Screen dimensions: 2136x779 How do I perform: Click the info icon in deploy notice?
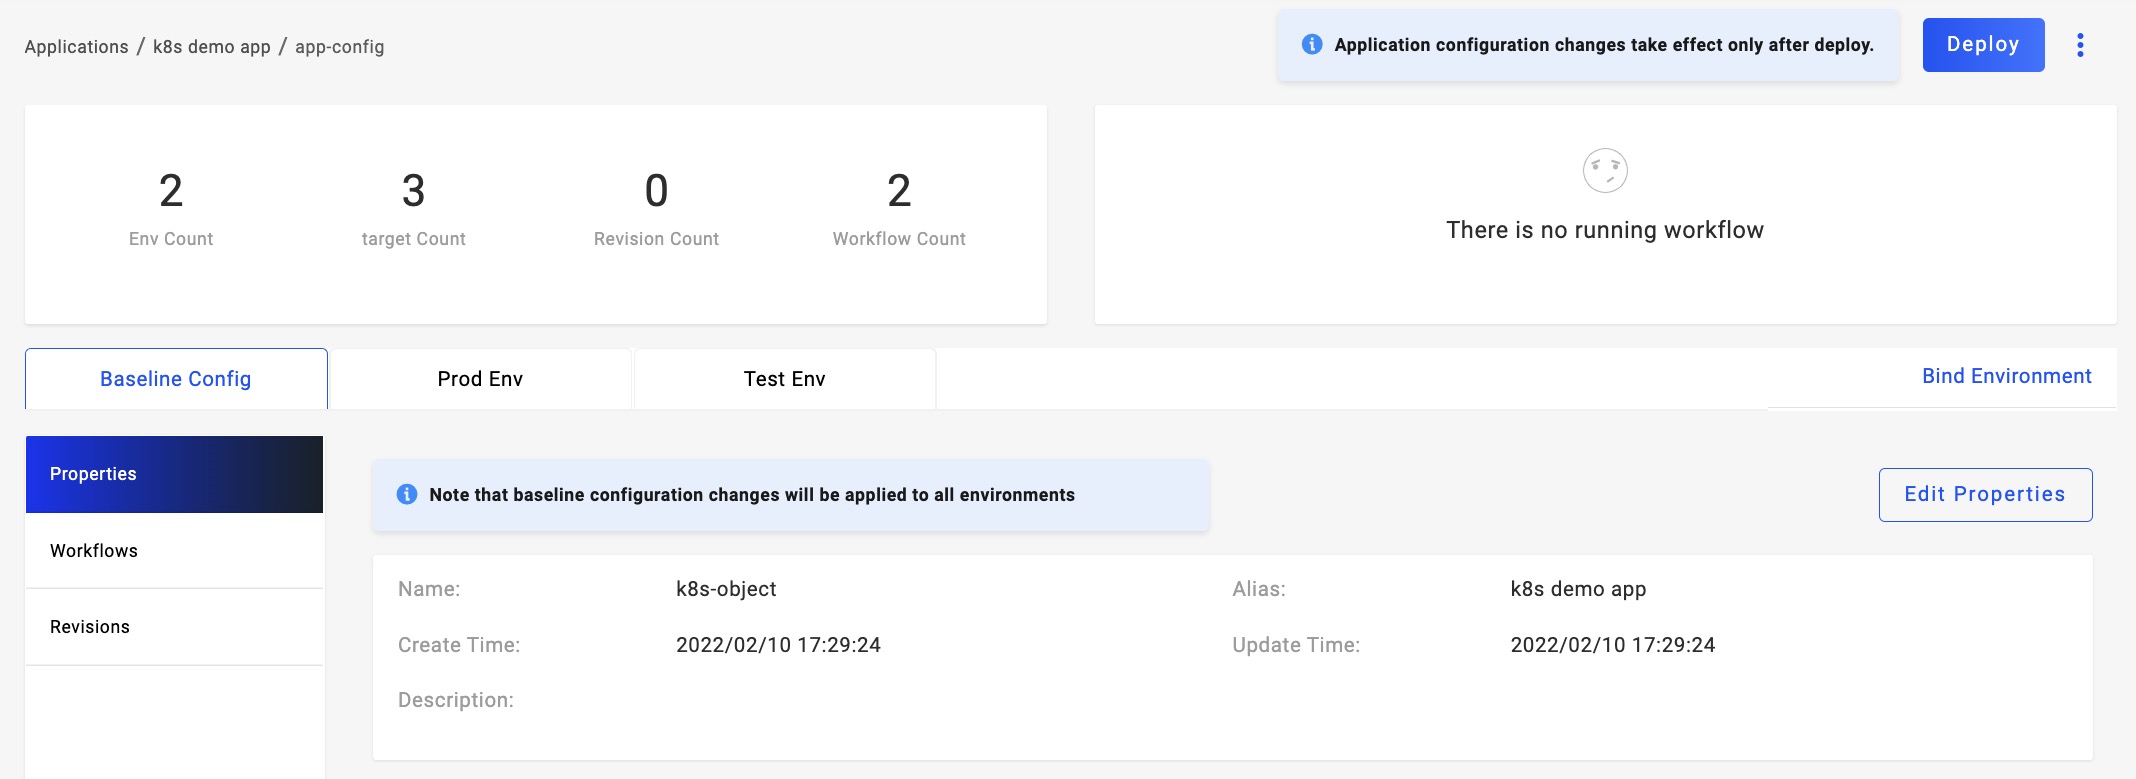point(1311,45)
